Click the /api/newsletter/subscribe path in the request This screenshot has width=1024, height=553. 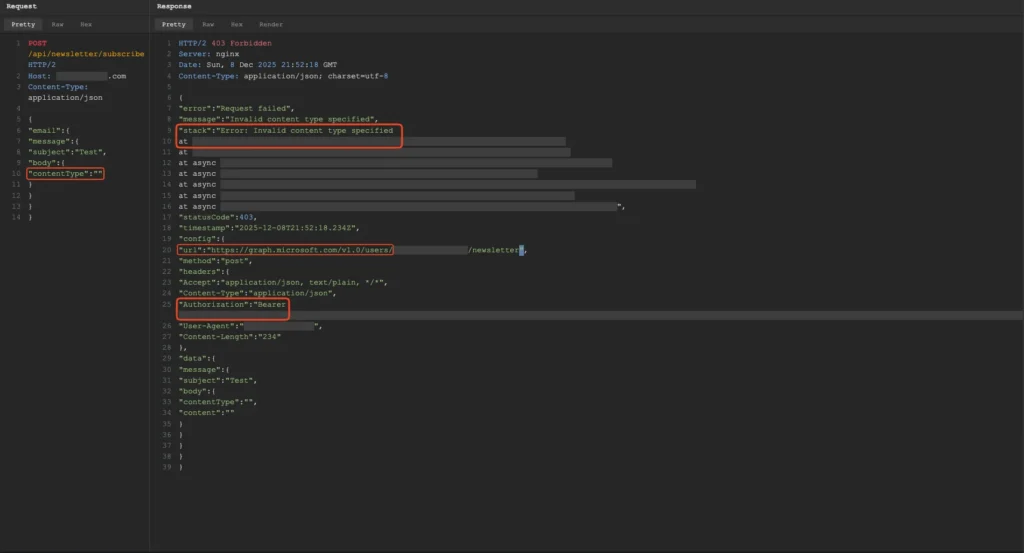[86, 54]
